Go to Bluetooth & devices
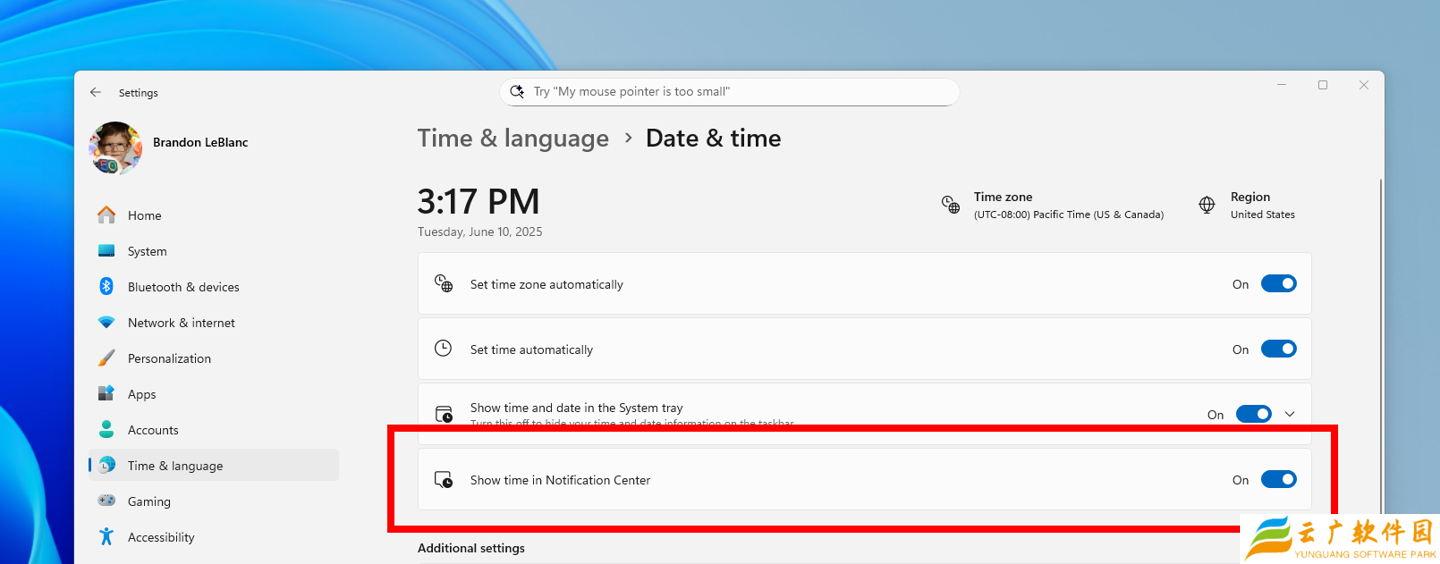 (x=214, y=287)
